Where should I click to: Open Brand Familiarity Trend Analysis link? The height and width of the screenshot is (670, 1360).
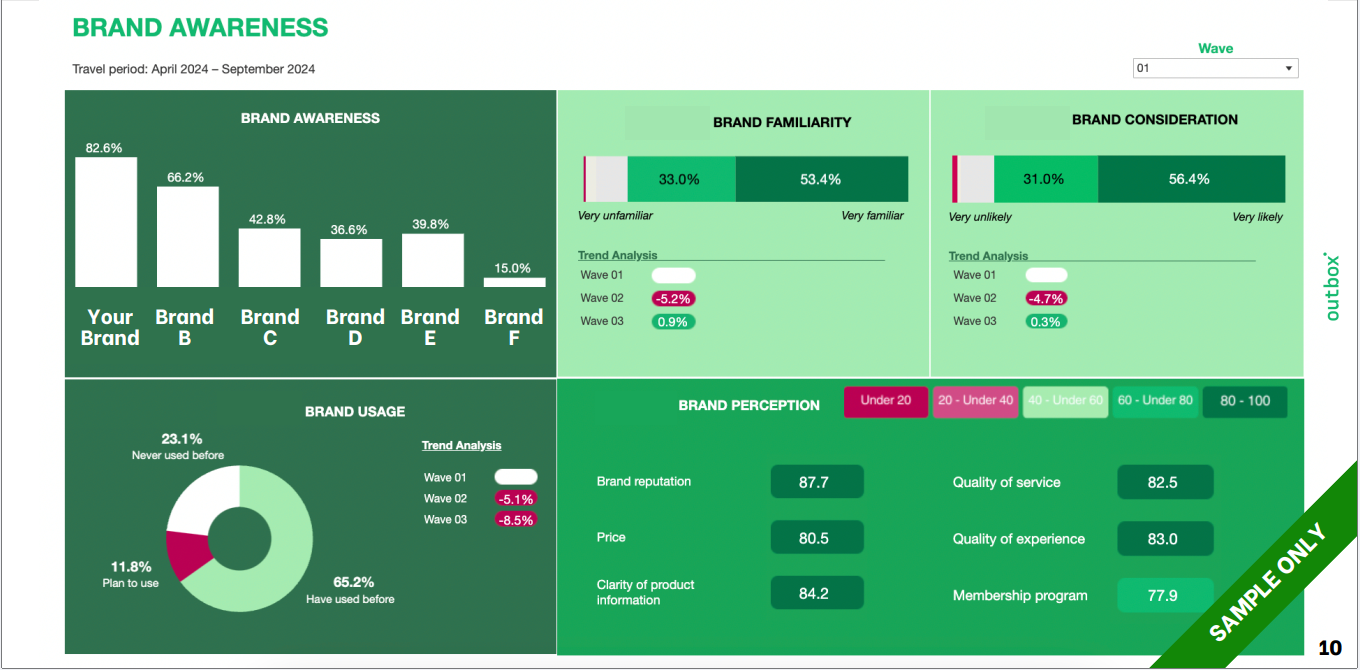(618, 256)
